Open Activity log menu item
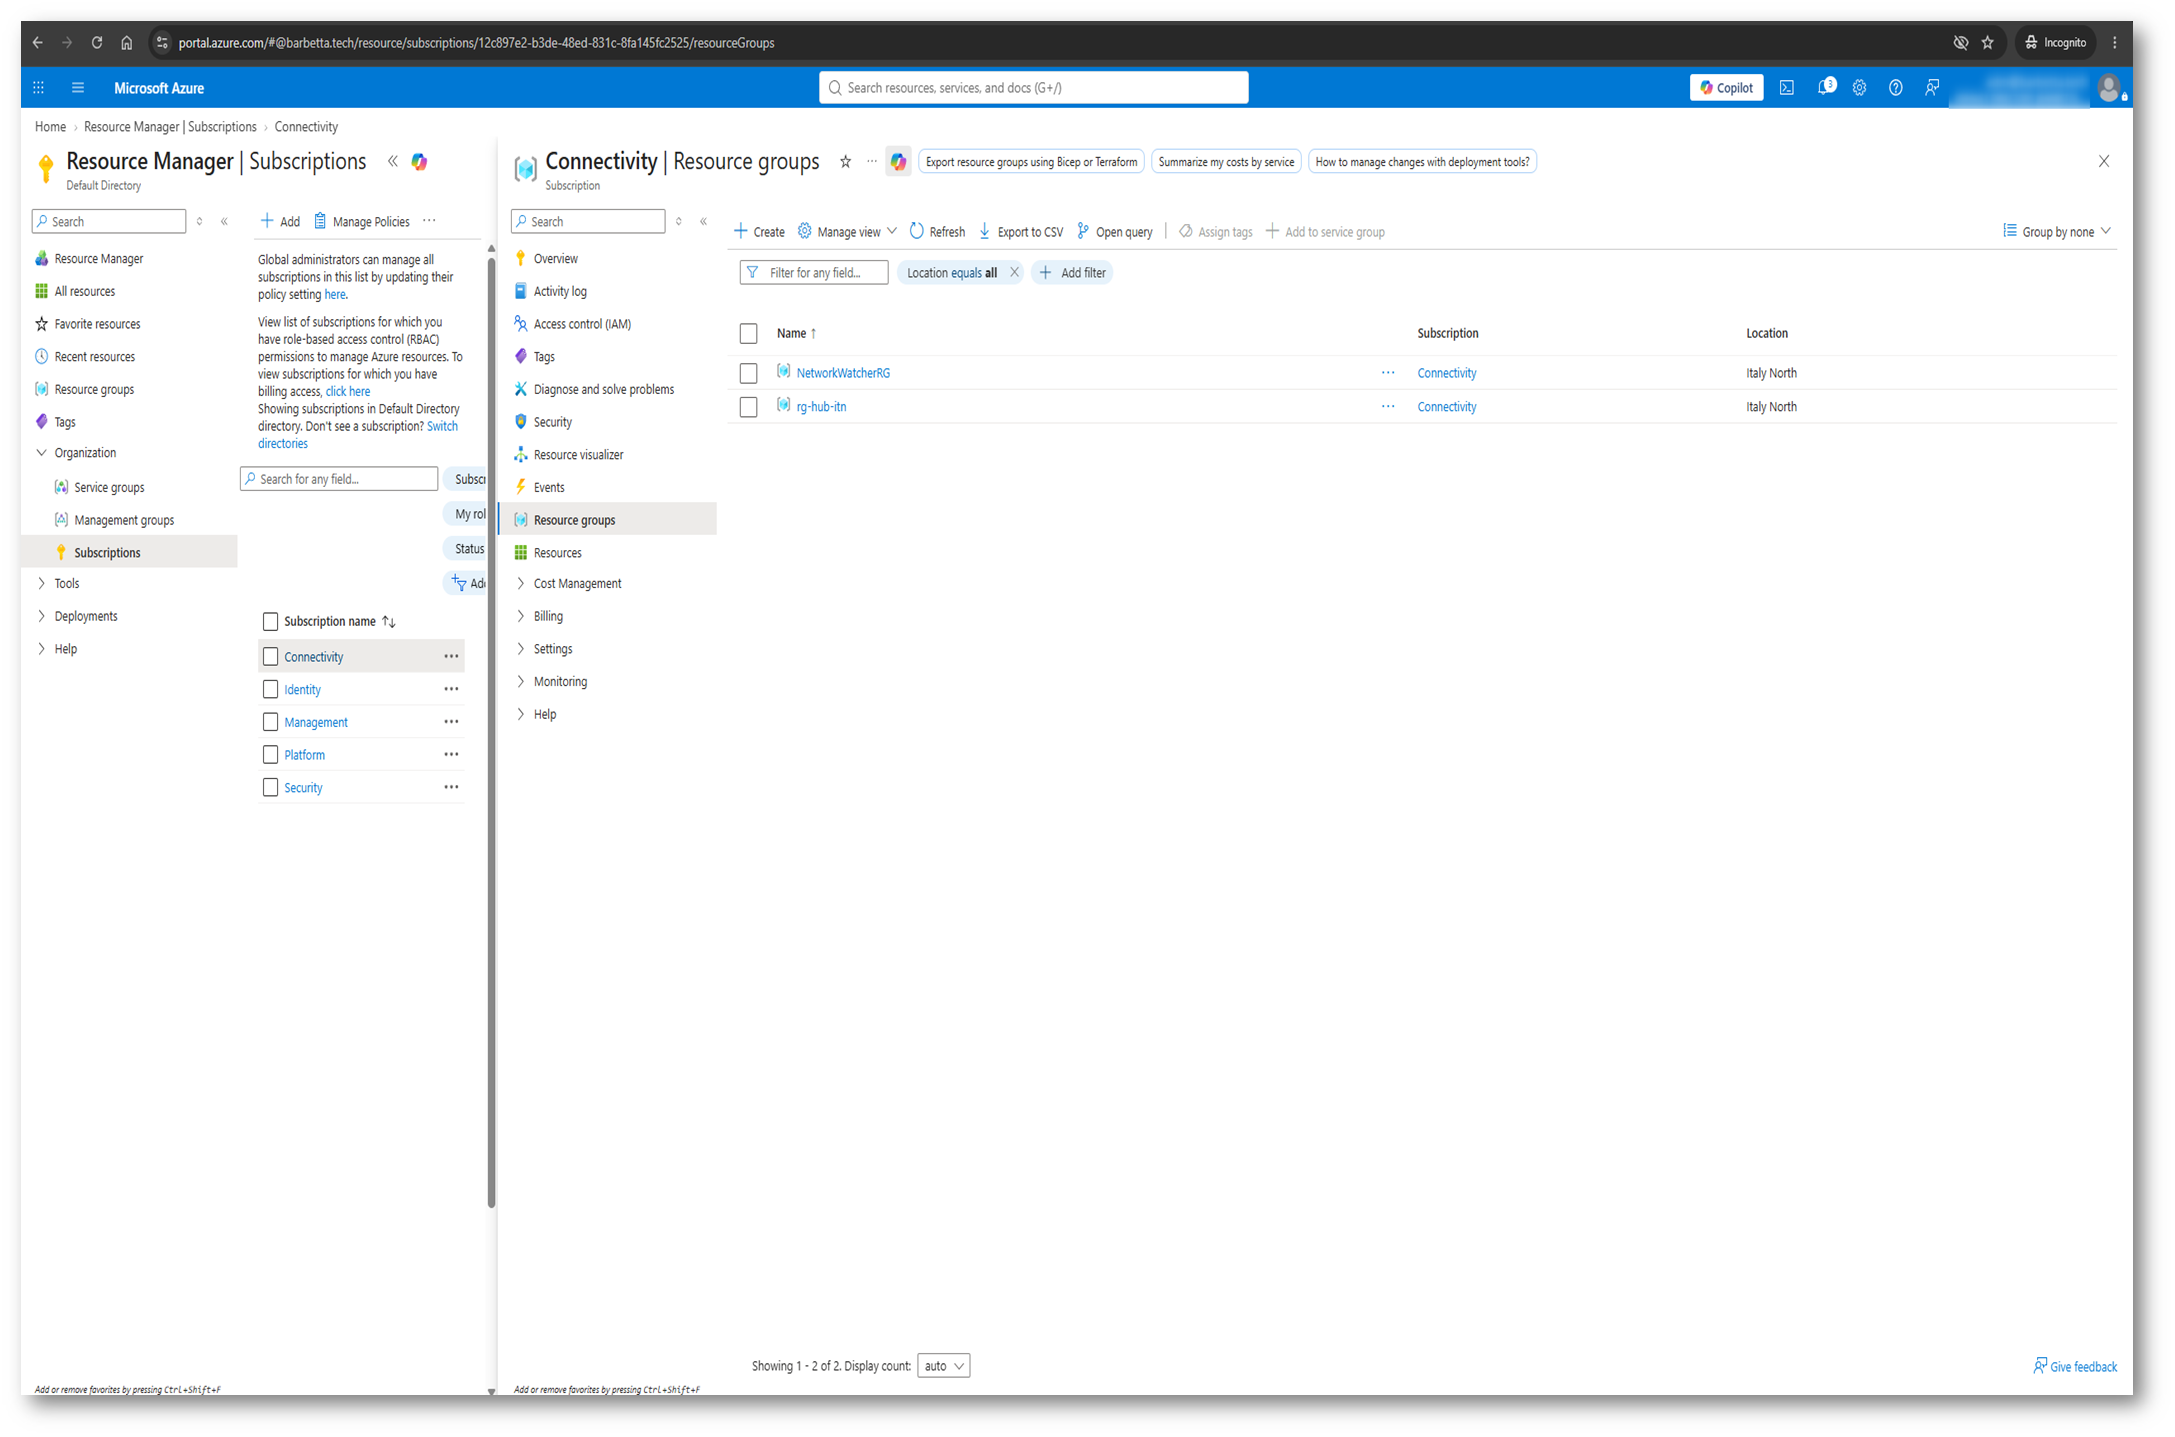 [x=560, y=292]
